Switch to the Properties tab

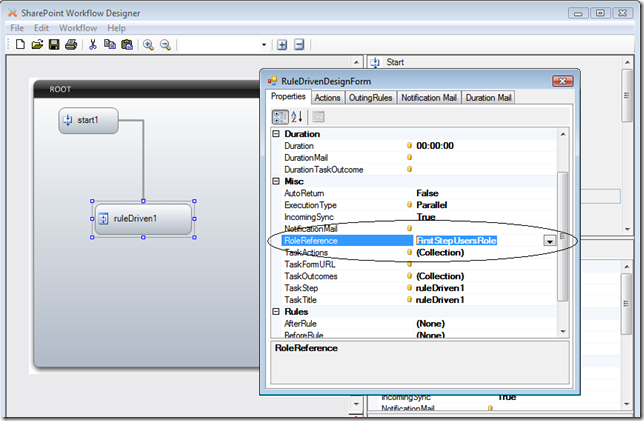[x=288, y=97]
